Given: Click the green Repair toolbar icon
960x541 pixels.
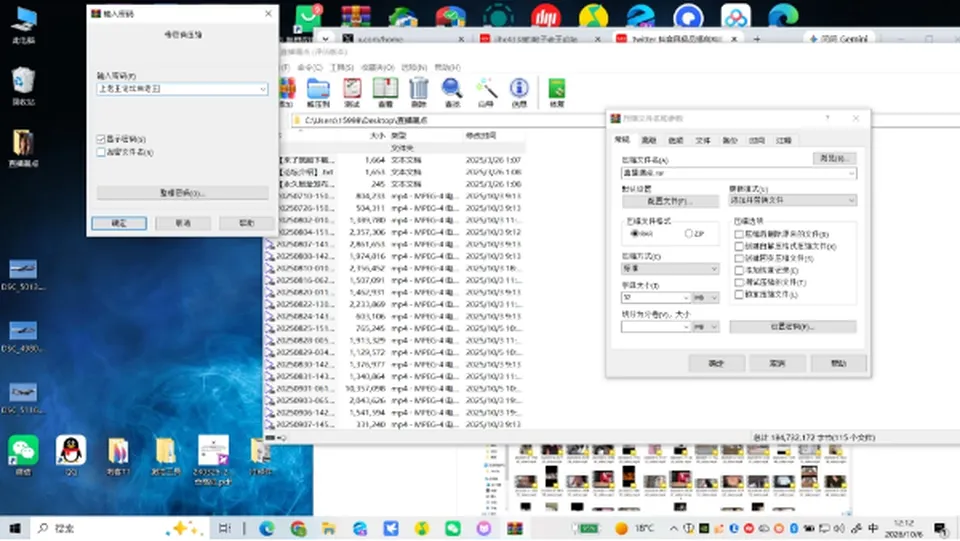Looking at the screenshot, I should (x=557, y=92).
